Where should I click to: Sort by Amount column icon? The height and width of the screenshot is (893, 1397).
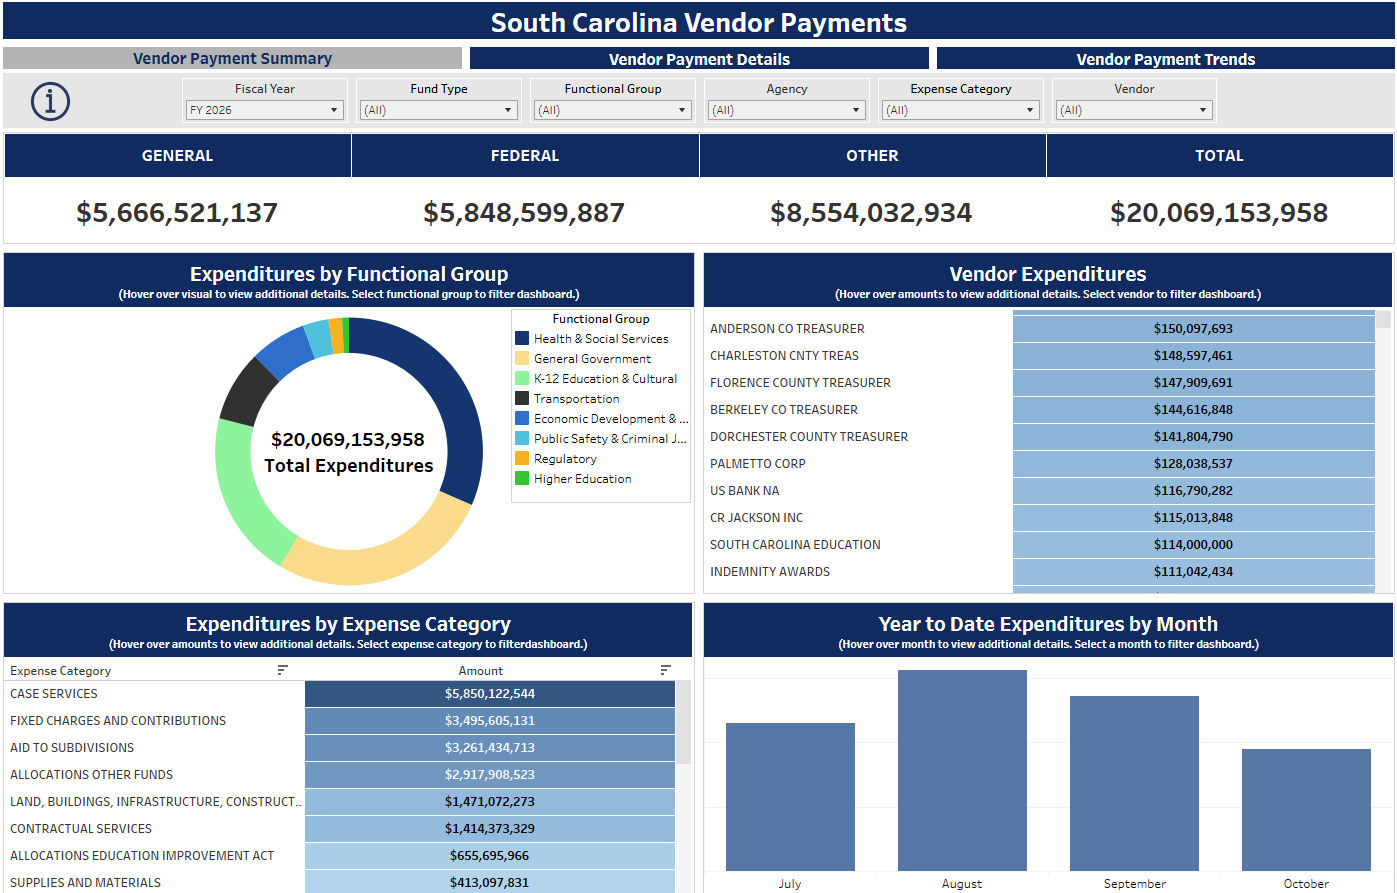[666, 670]
